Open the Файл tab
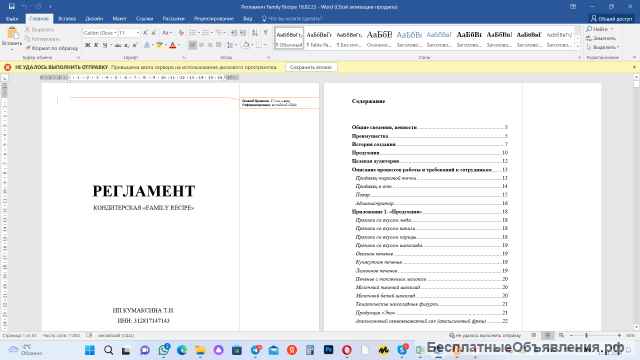Viewport: 640px width, 360px height. pos(12,19)
